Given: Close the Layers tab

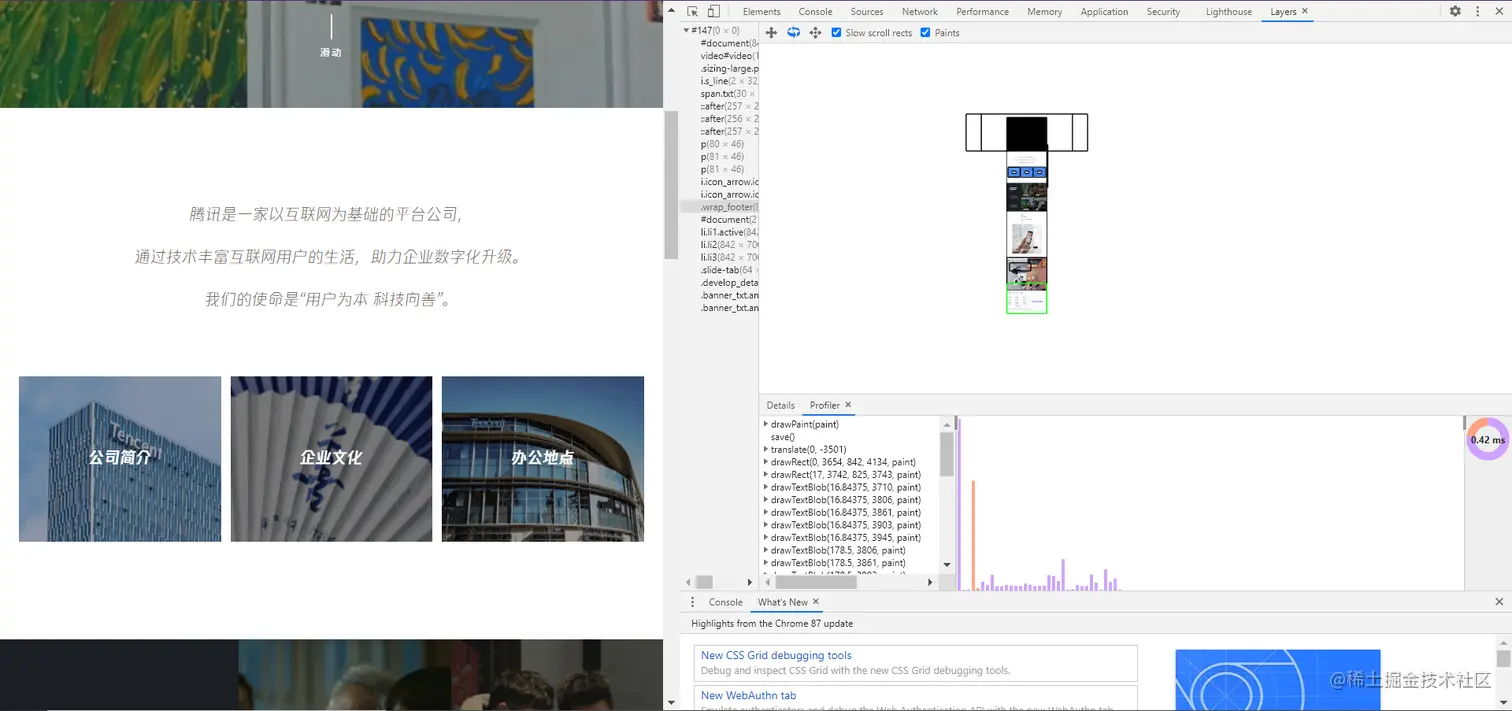Looking at the screenshot, I should (x=1305, y=11).
